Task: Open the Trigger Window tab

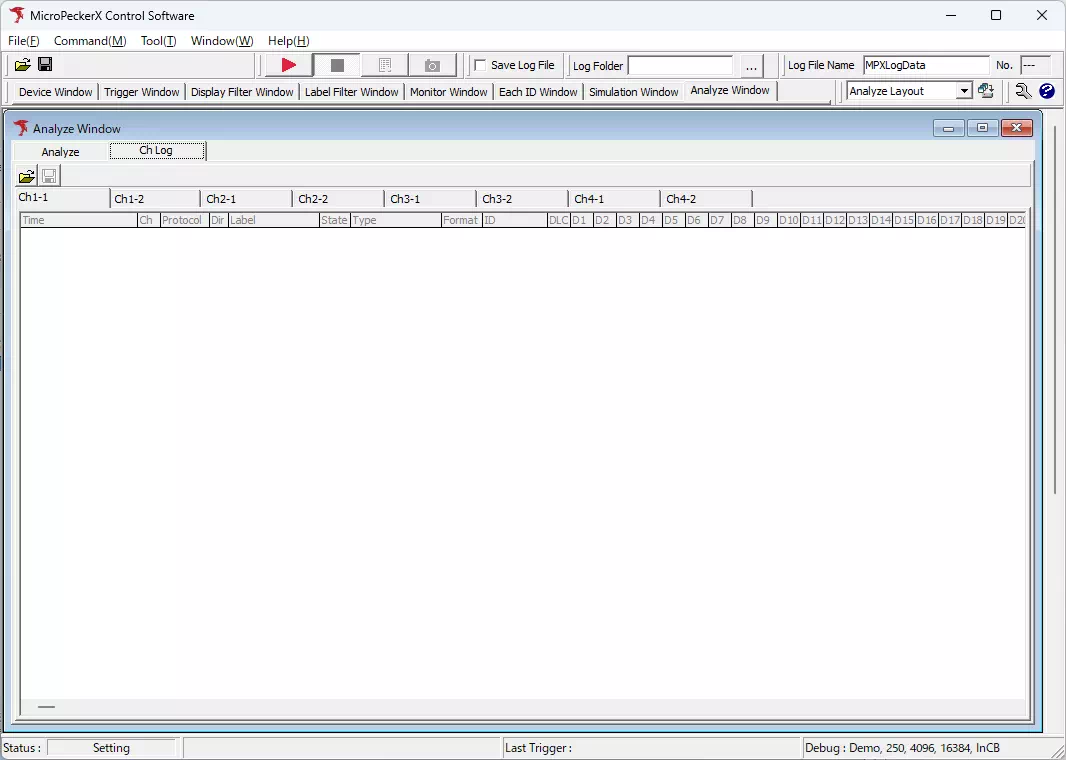Action: click(141, 91)
